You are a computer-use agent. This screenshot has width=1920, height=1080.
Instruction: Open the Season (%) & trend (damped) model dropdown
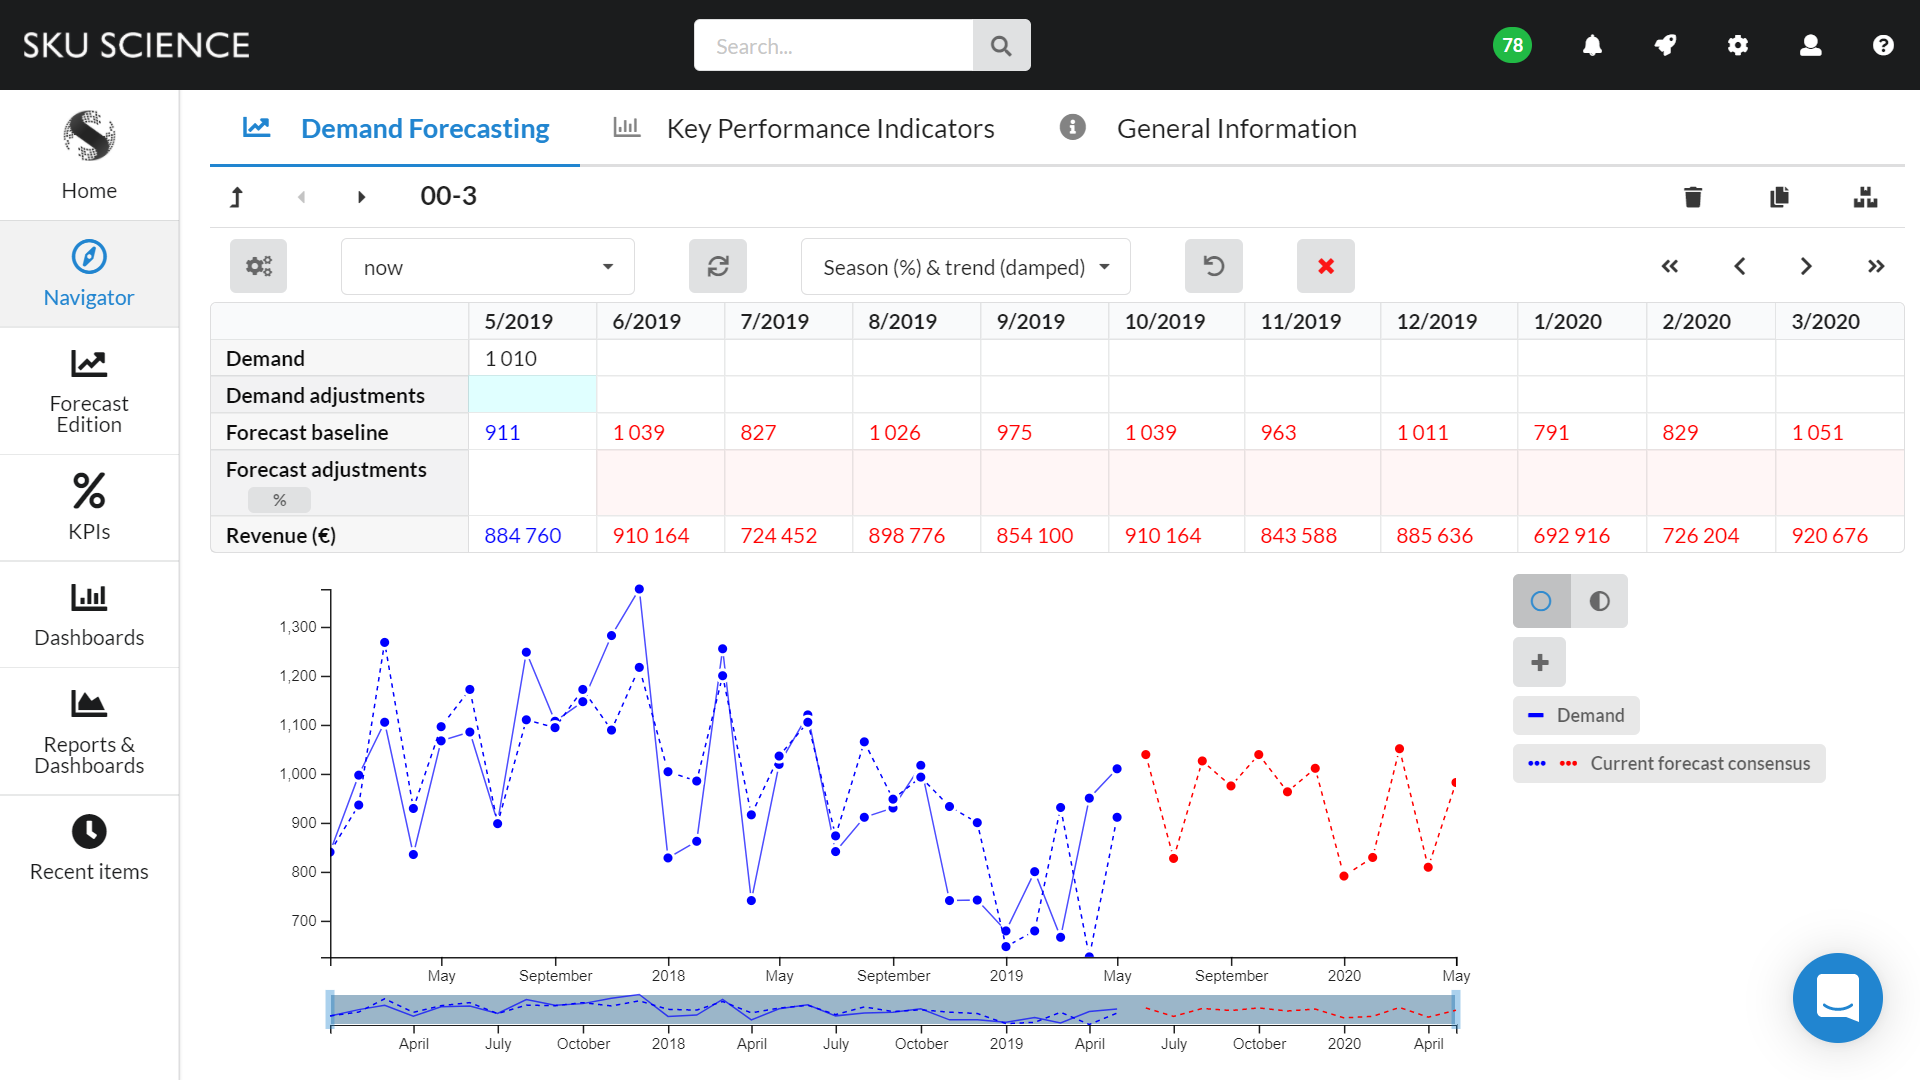(963, 266)
